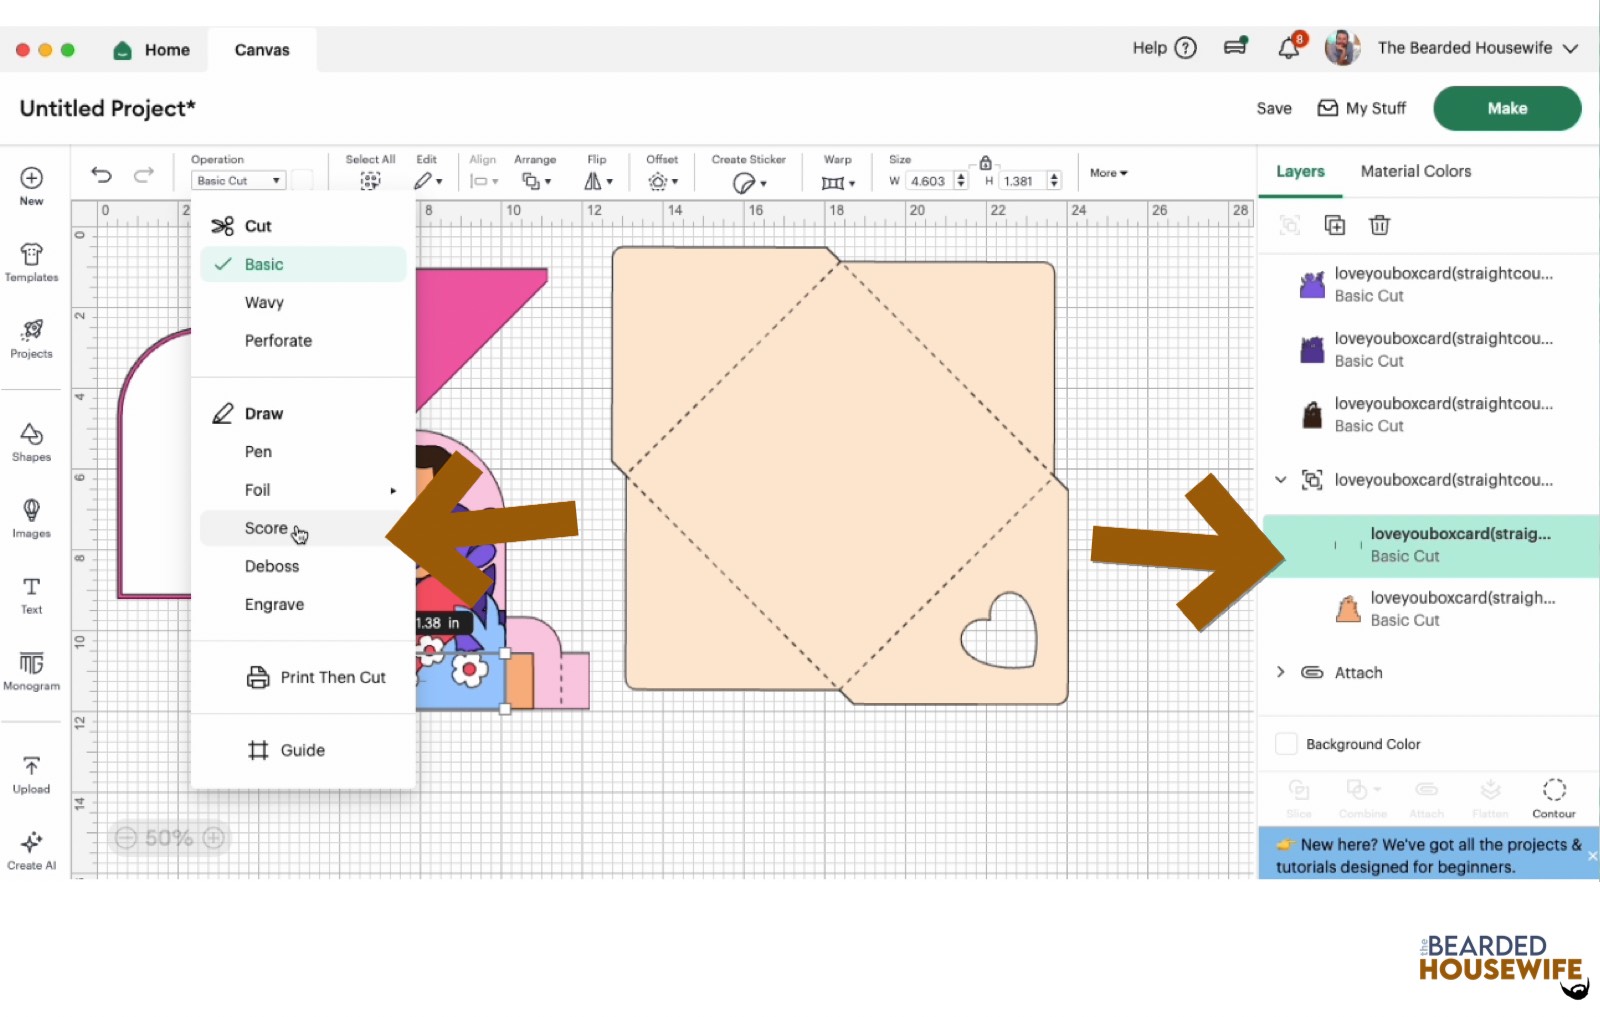Collapse the loveyouboxcard group layer
The height and width of the screenshot is (1017, 1600).
point(1281,480)
